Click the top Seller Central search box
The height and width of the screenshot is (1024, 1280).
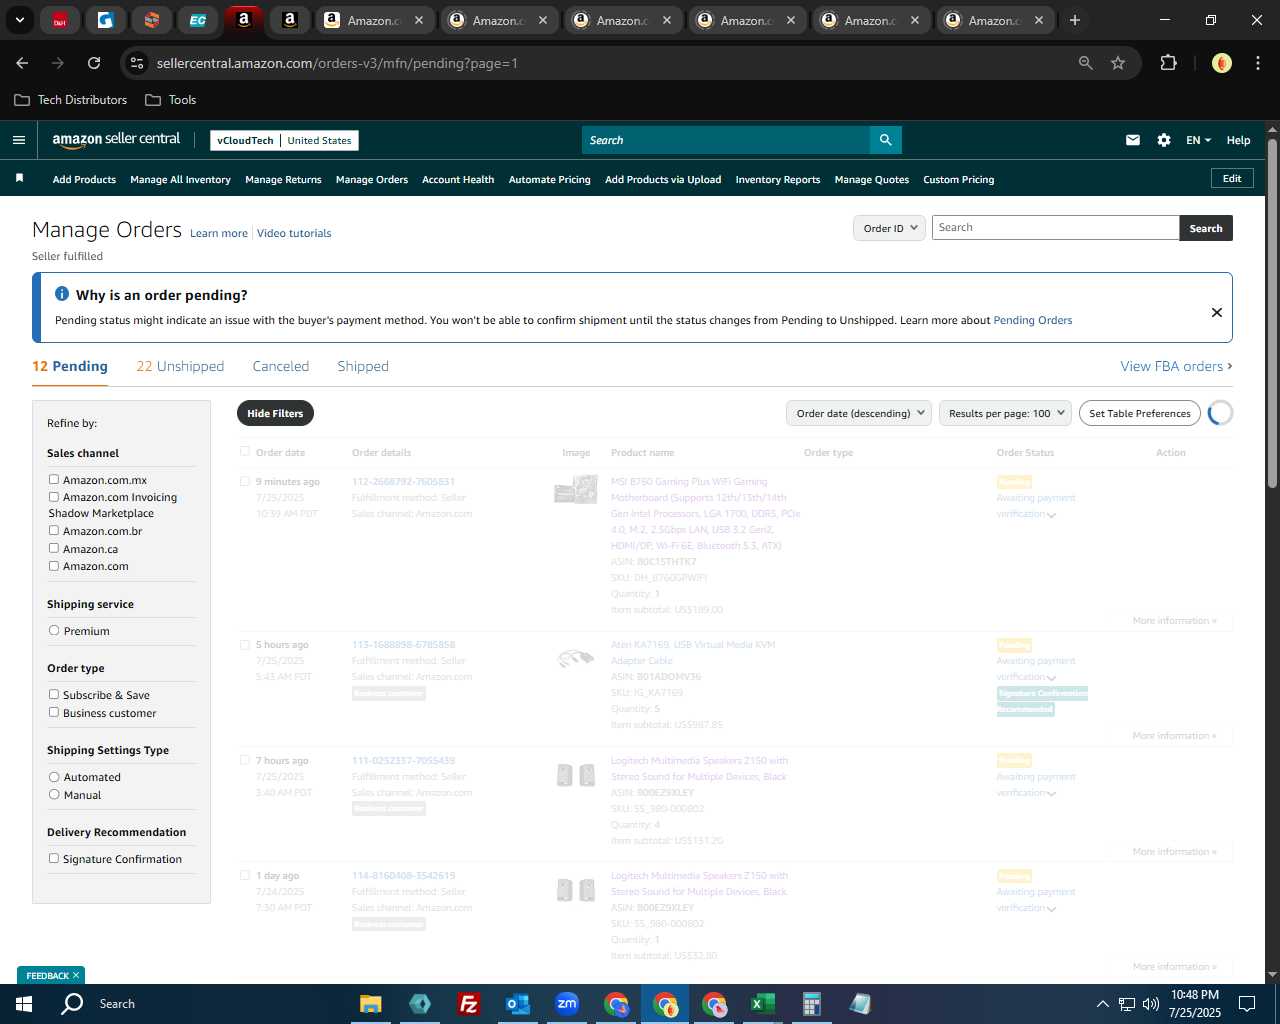pos(726,140)
